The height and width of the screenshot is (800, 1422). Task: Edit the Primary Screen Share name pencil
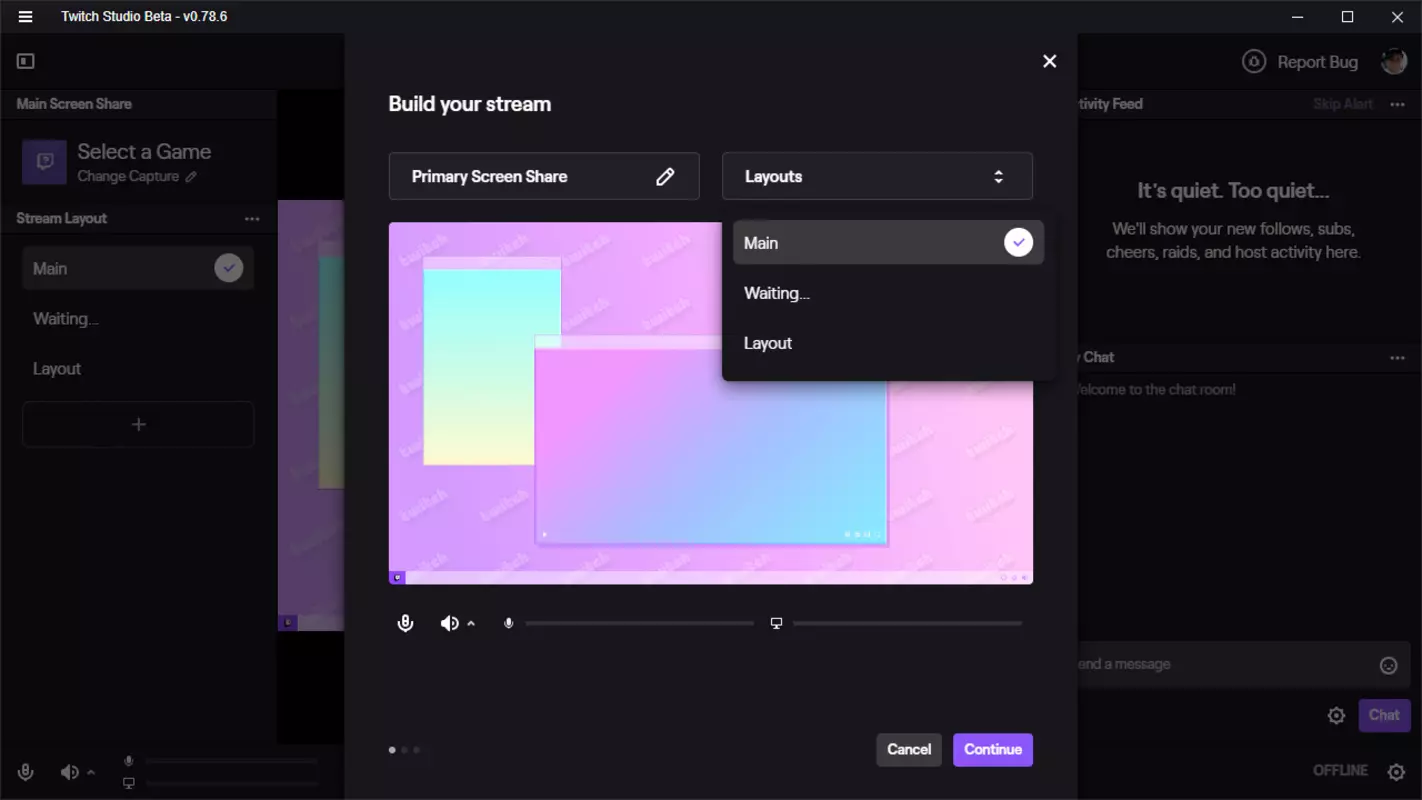pos(665,177)
